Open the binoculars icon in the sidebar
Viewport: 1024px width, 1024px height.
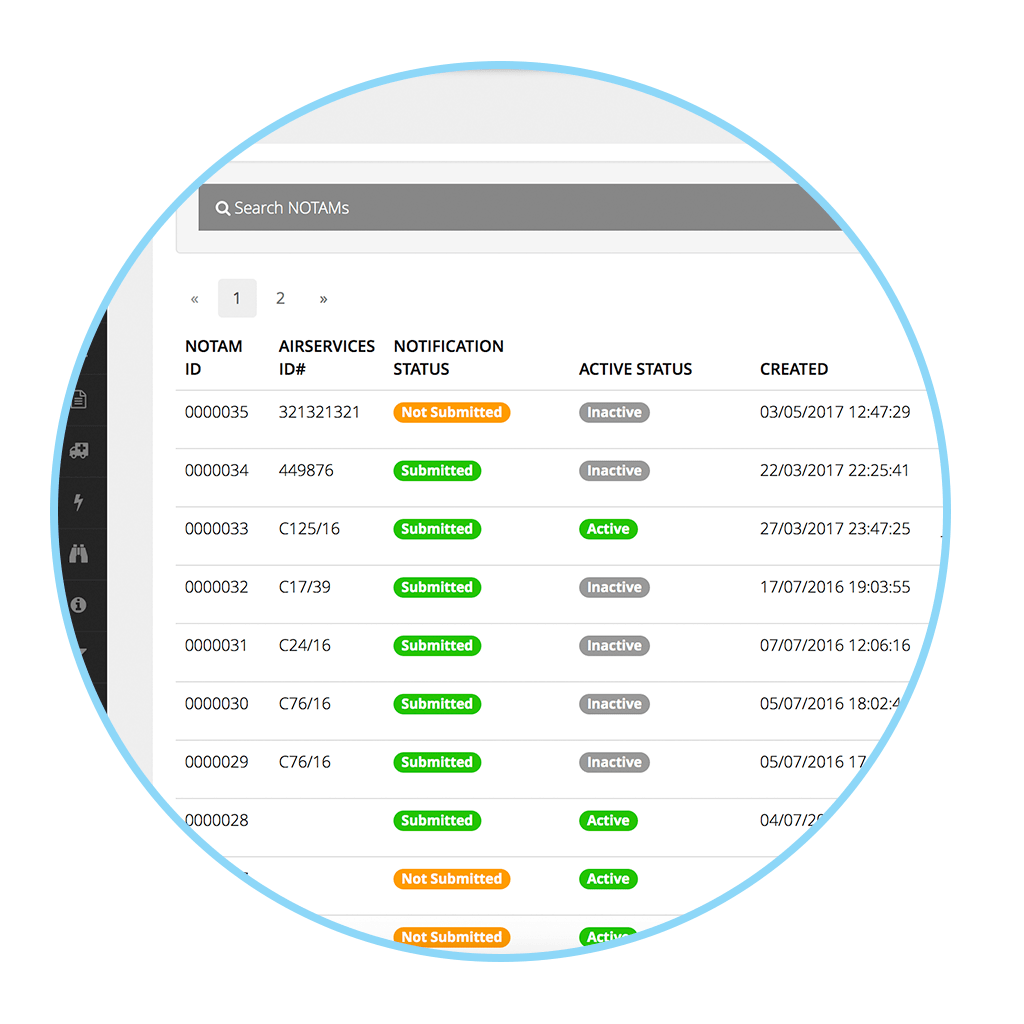click(79, 554)
